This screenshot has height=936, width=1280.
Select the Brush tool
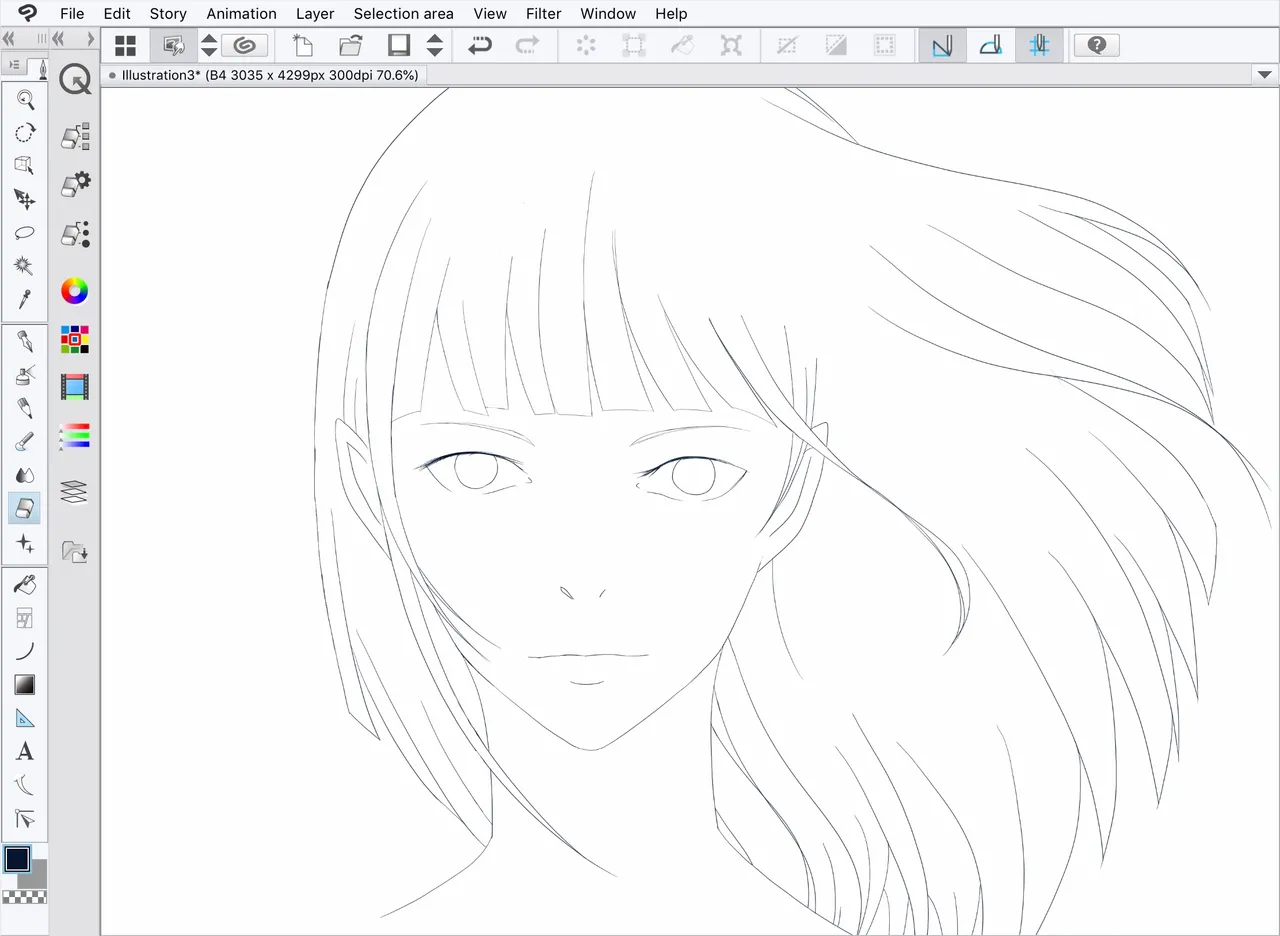(25, 442)
